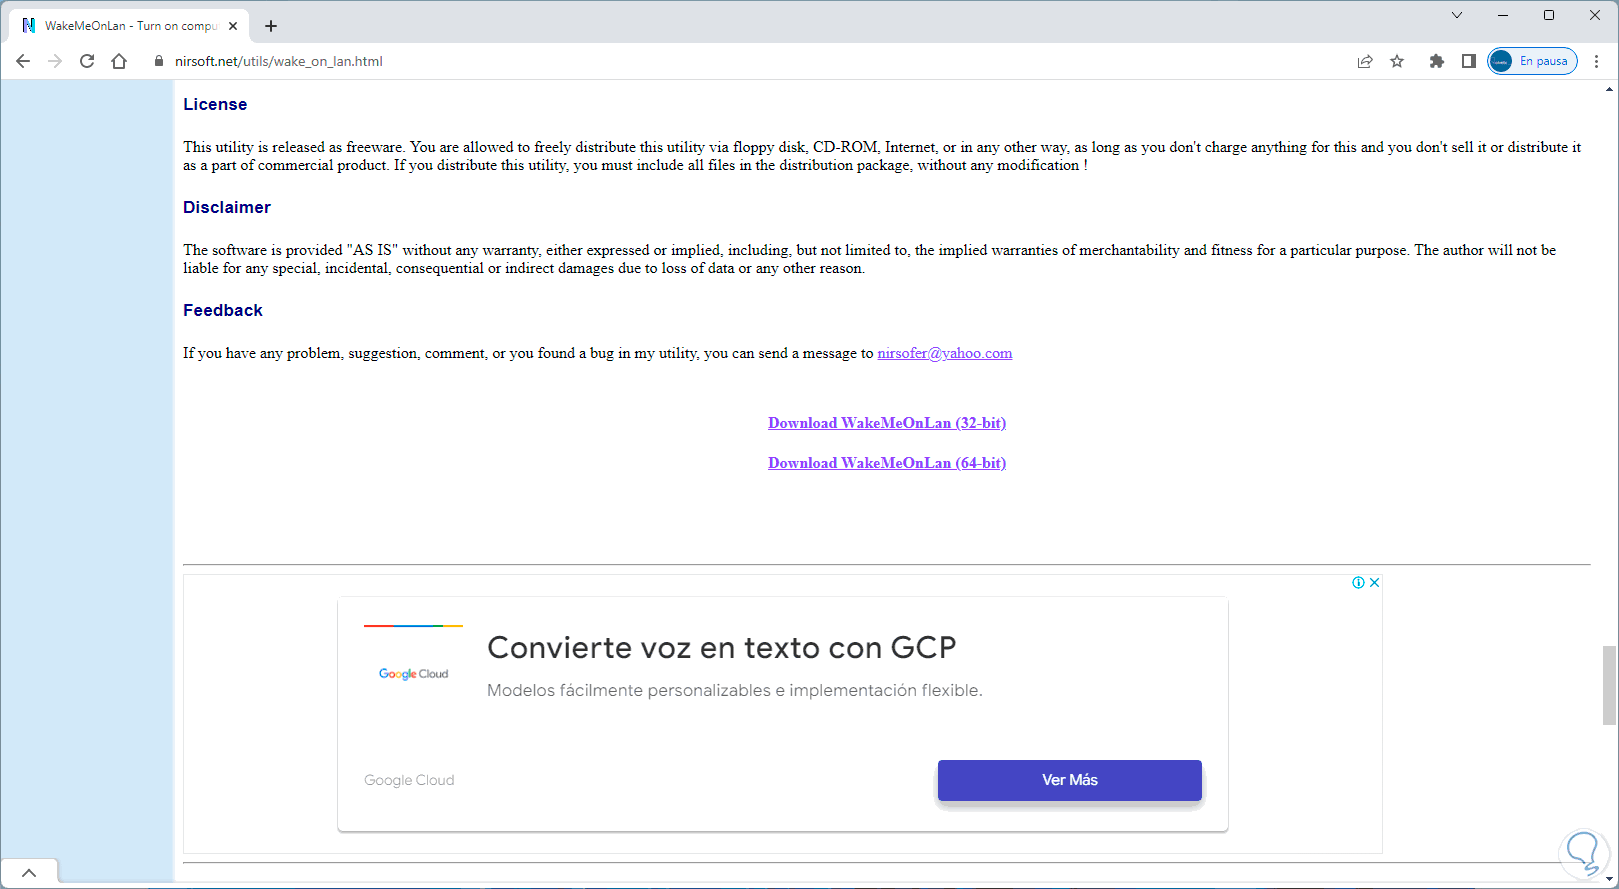Open the Chrome three-dot menu

coord(1596,61)
